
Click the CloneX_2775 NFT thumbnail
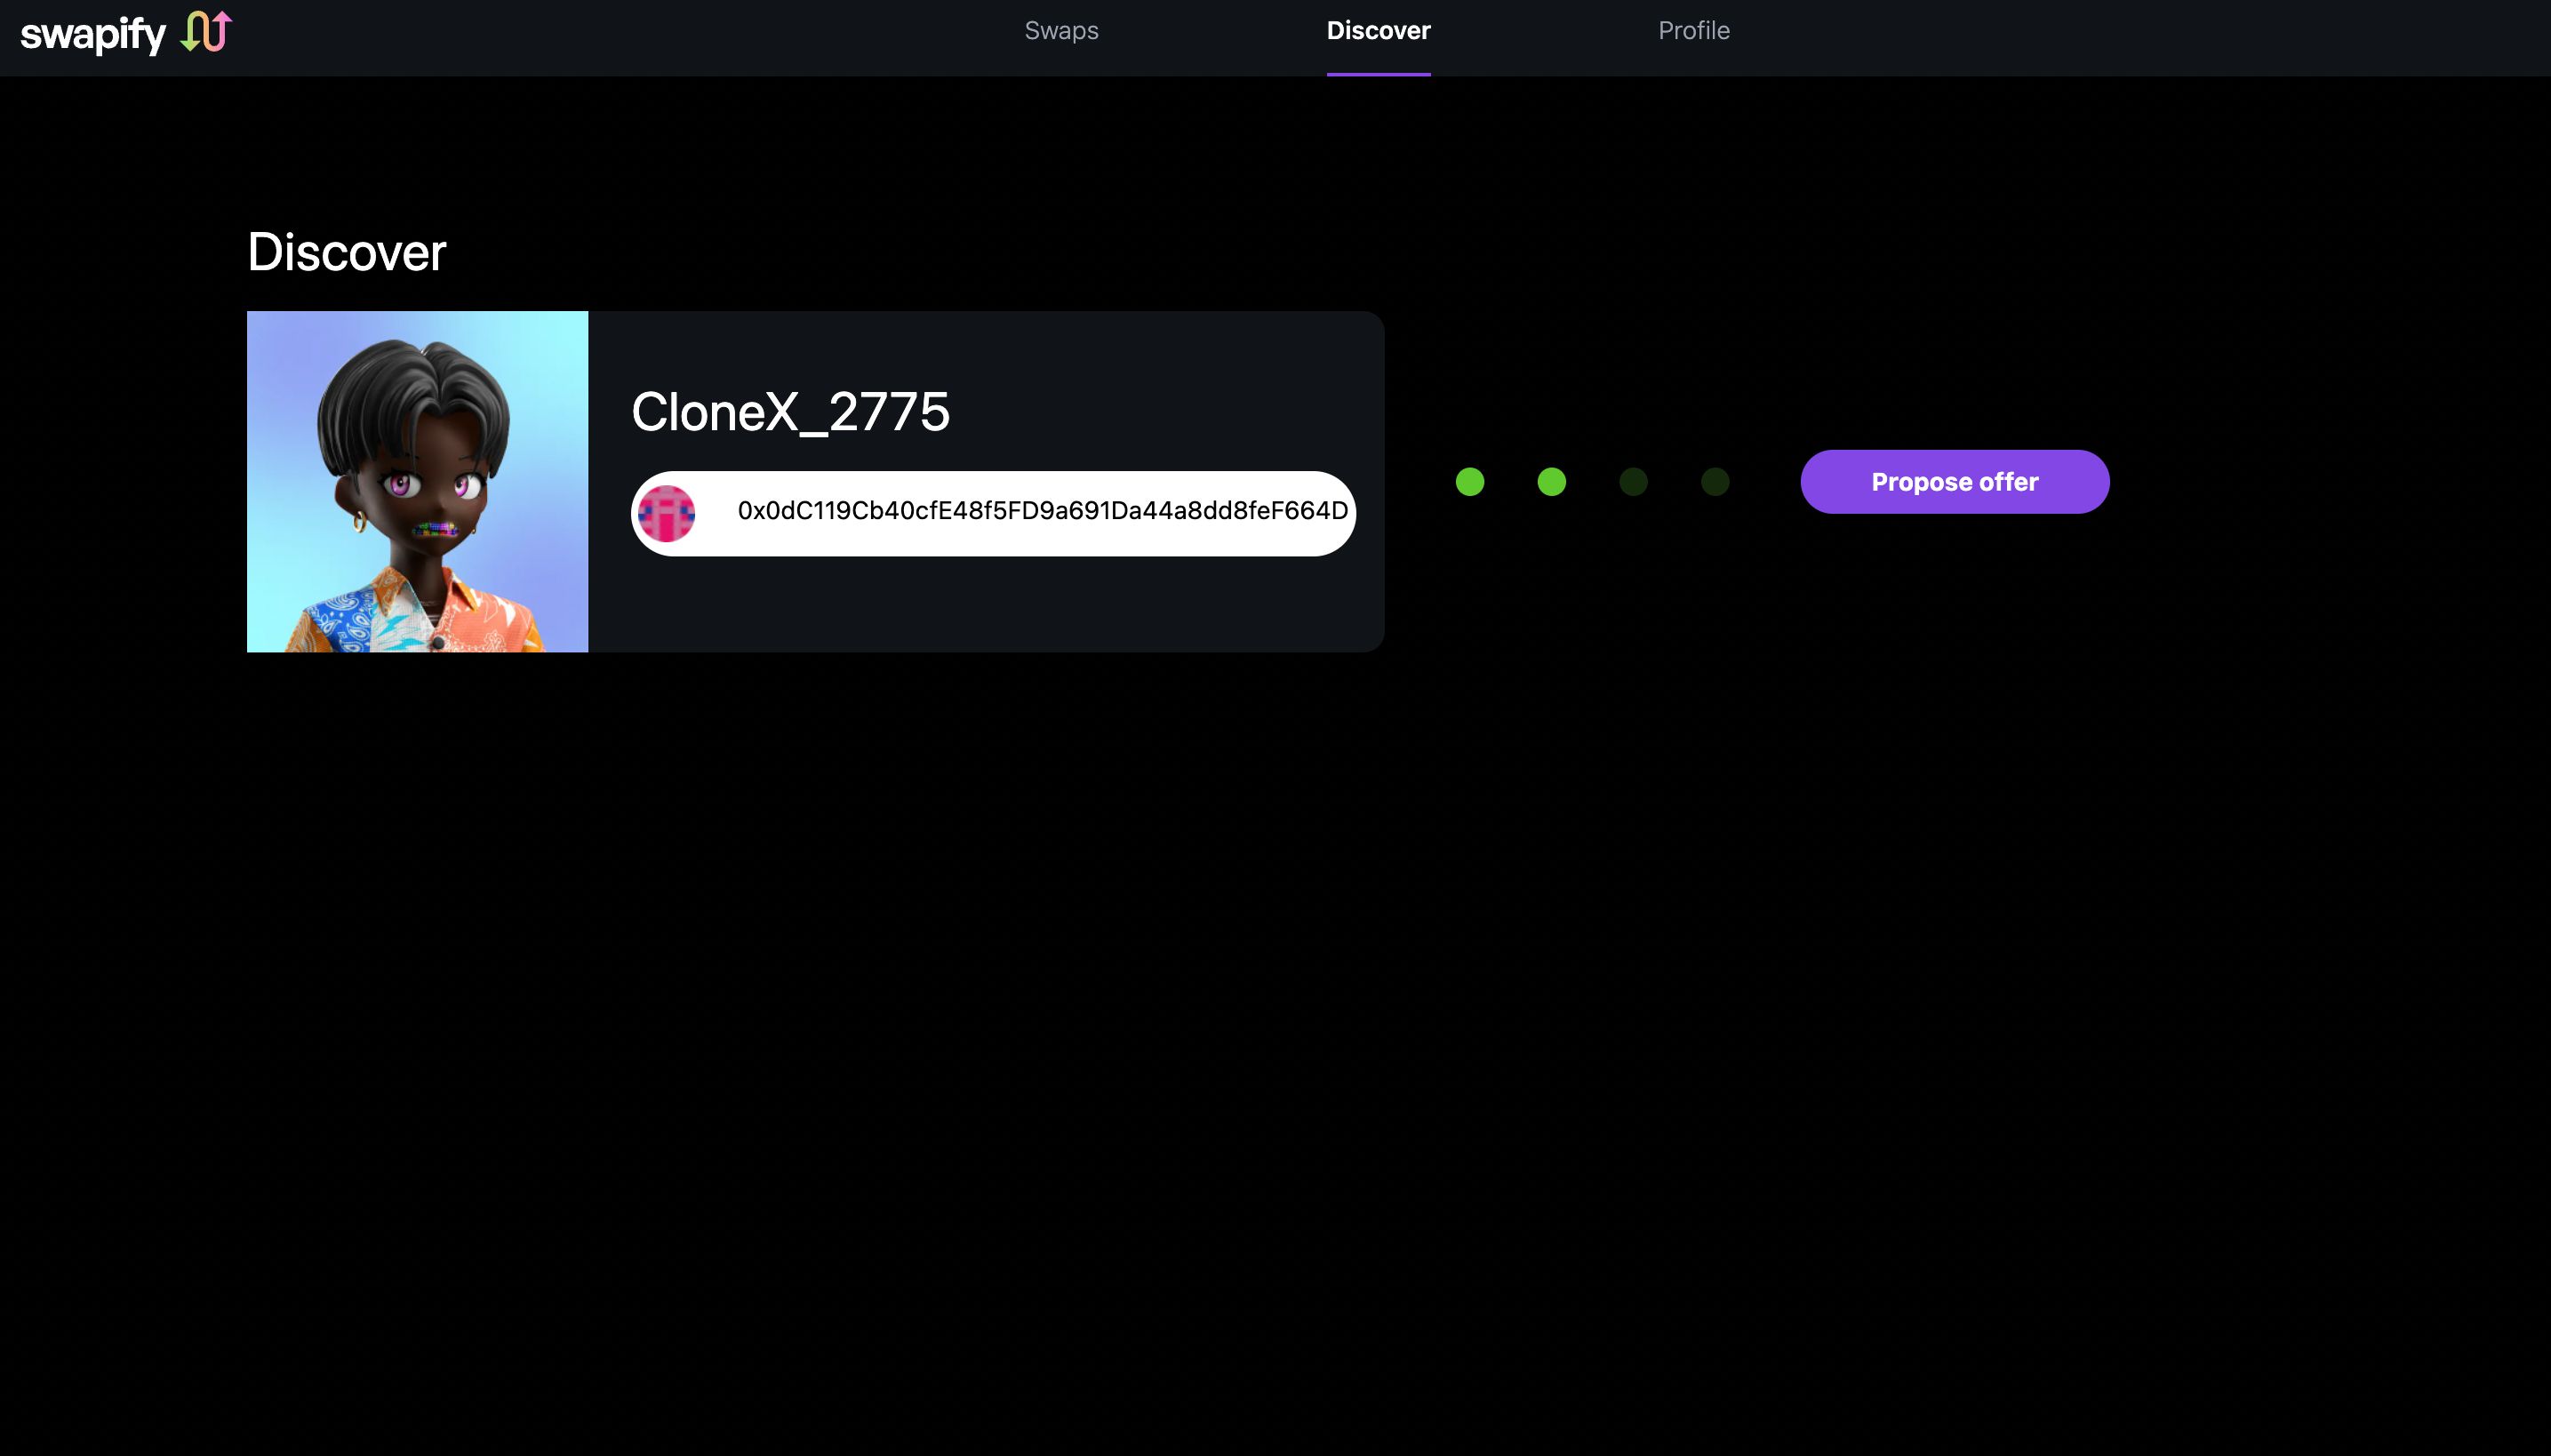coord(417,482)
